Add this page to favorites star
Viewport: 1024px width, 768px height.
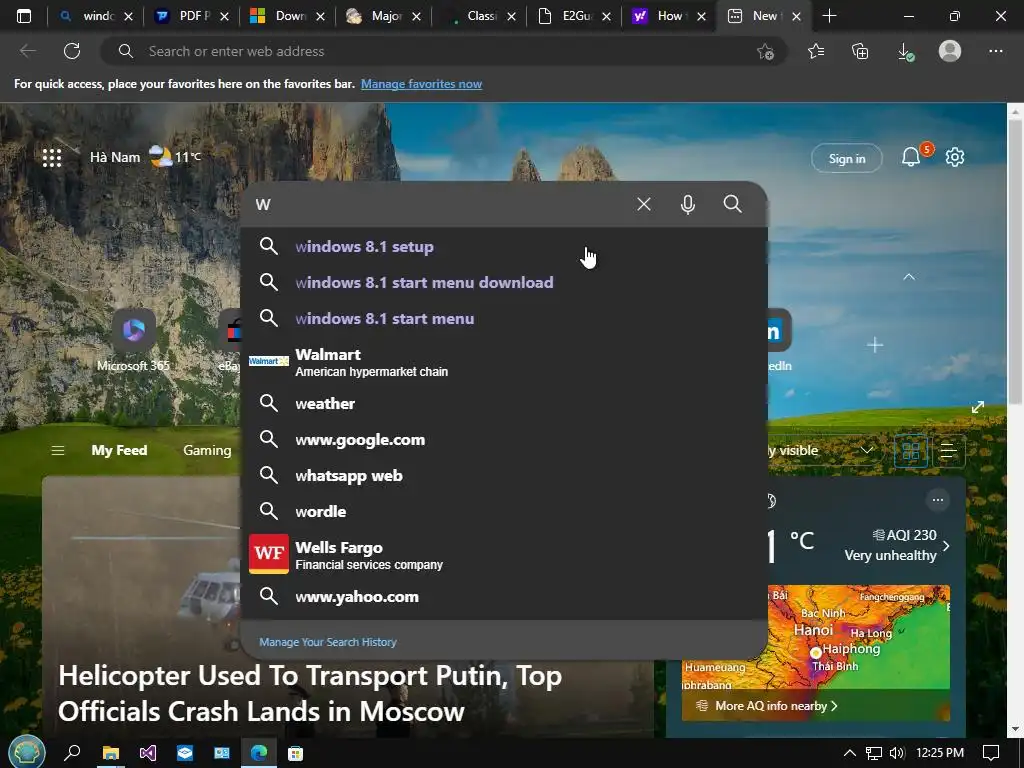[765, 51]
